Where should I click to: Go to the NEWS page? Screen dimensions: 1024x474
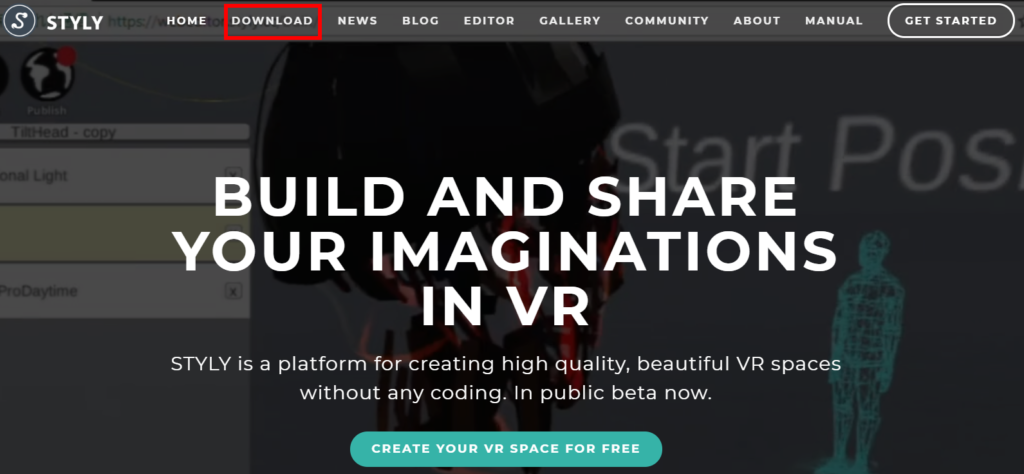tap(357, 21)
